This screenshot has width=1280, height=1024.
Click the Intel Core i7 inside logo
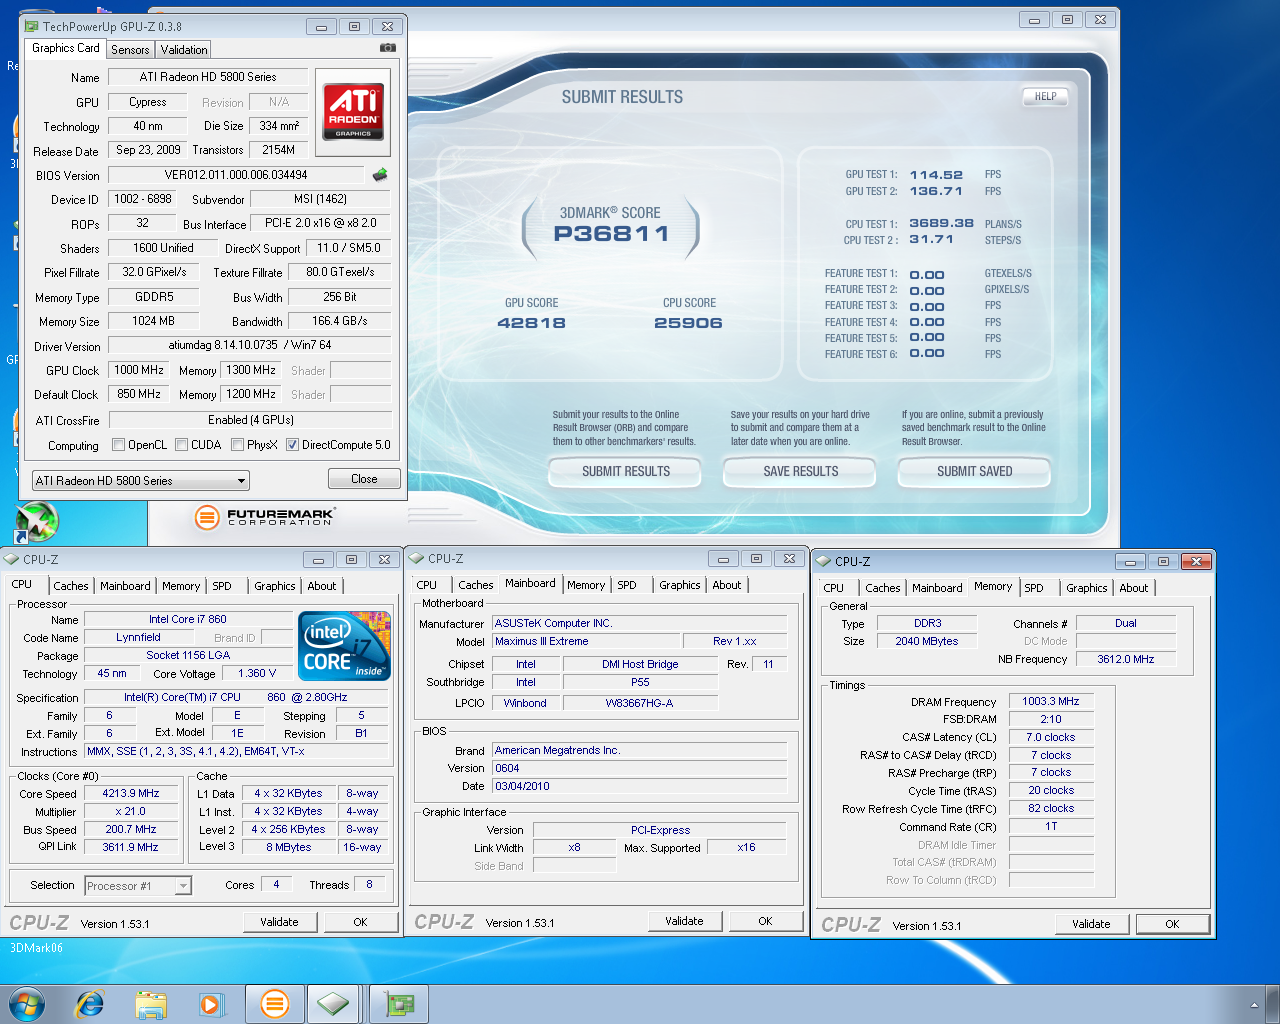pos(345,646)
